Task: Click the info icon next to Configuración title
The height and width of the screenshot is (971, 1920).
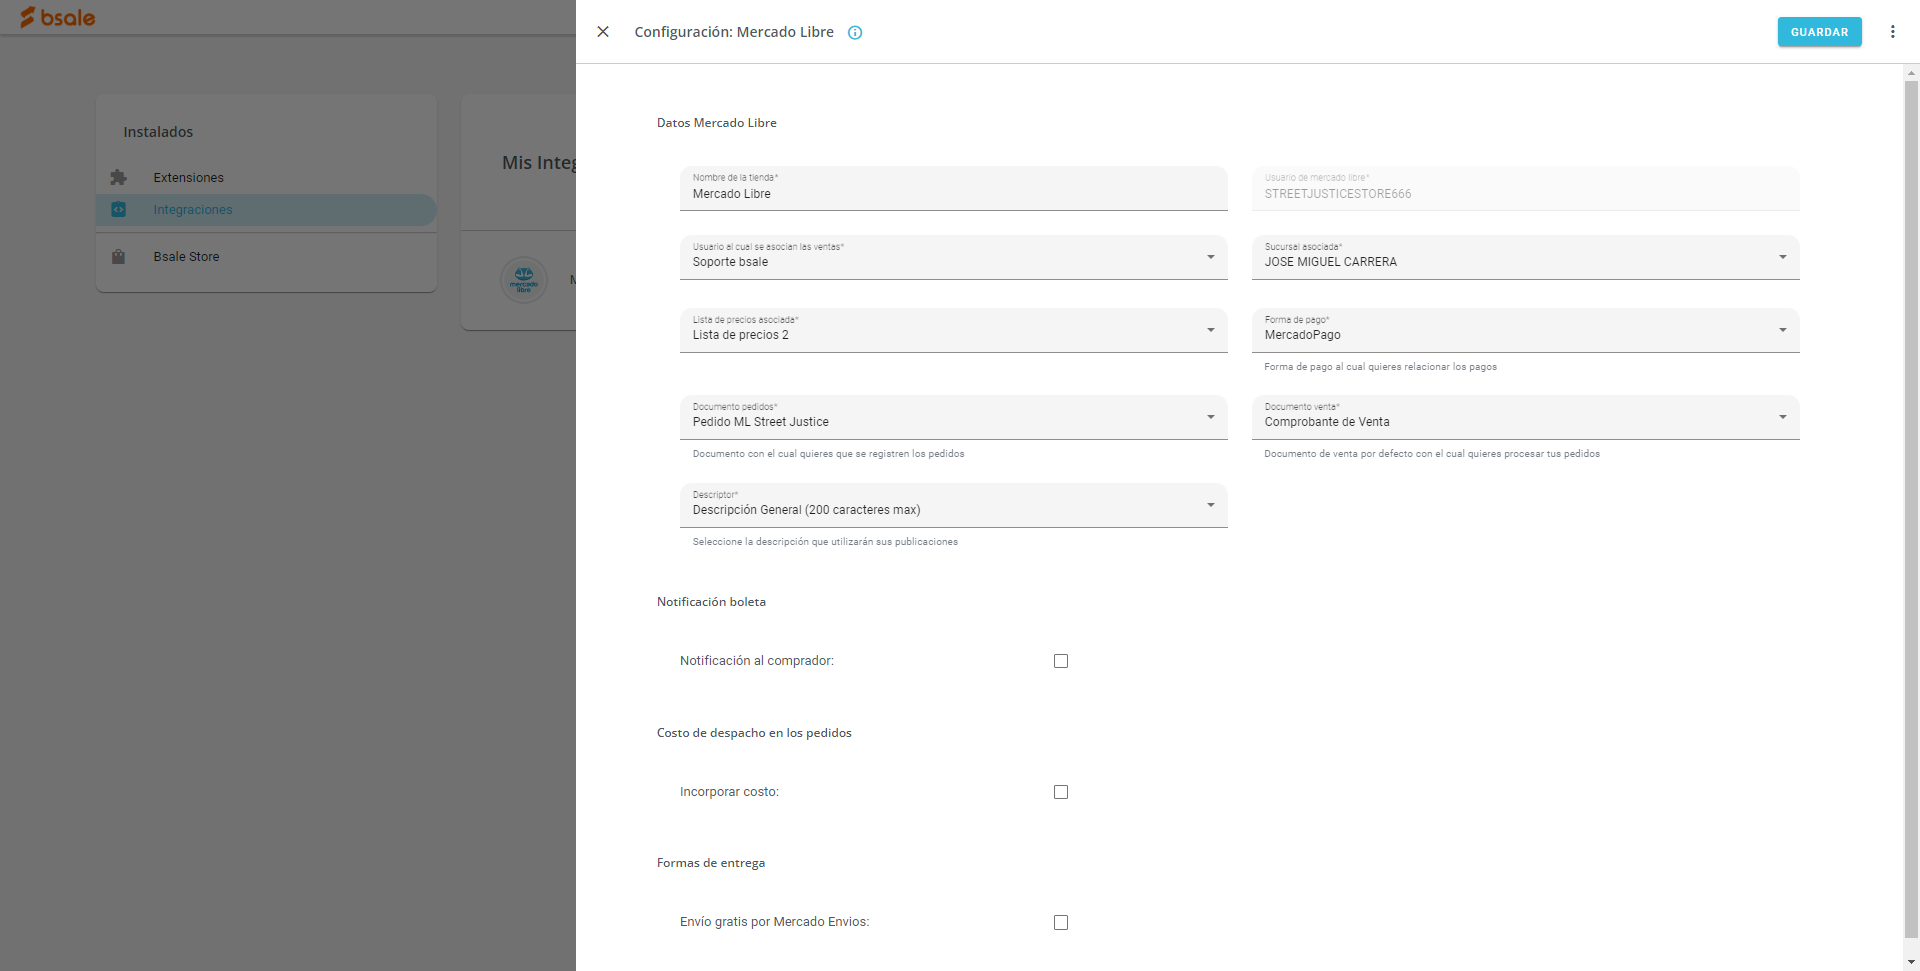Action: (x=855, y=33)
